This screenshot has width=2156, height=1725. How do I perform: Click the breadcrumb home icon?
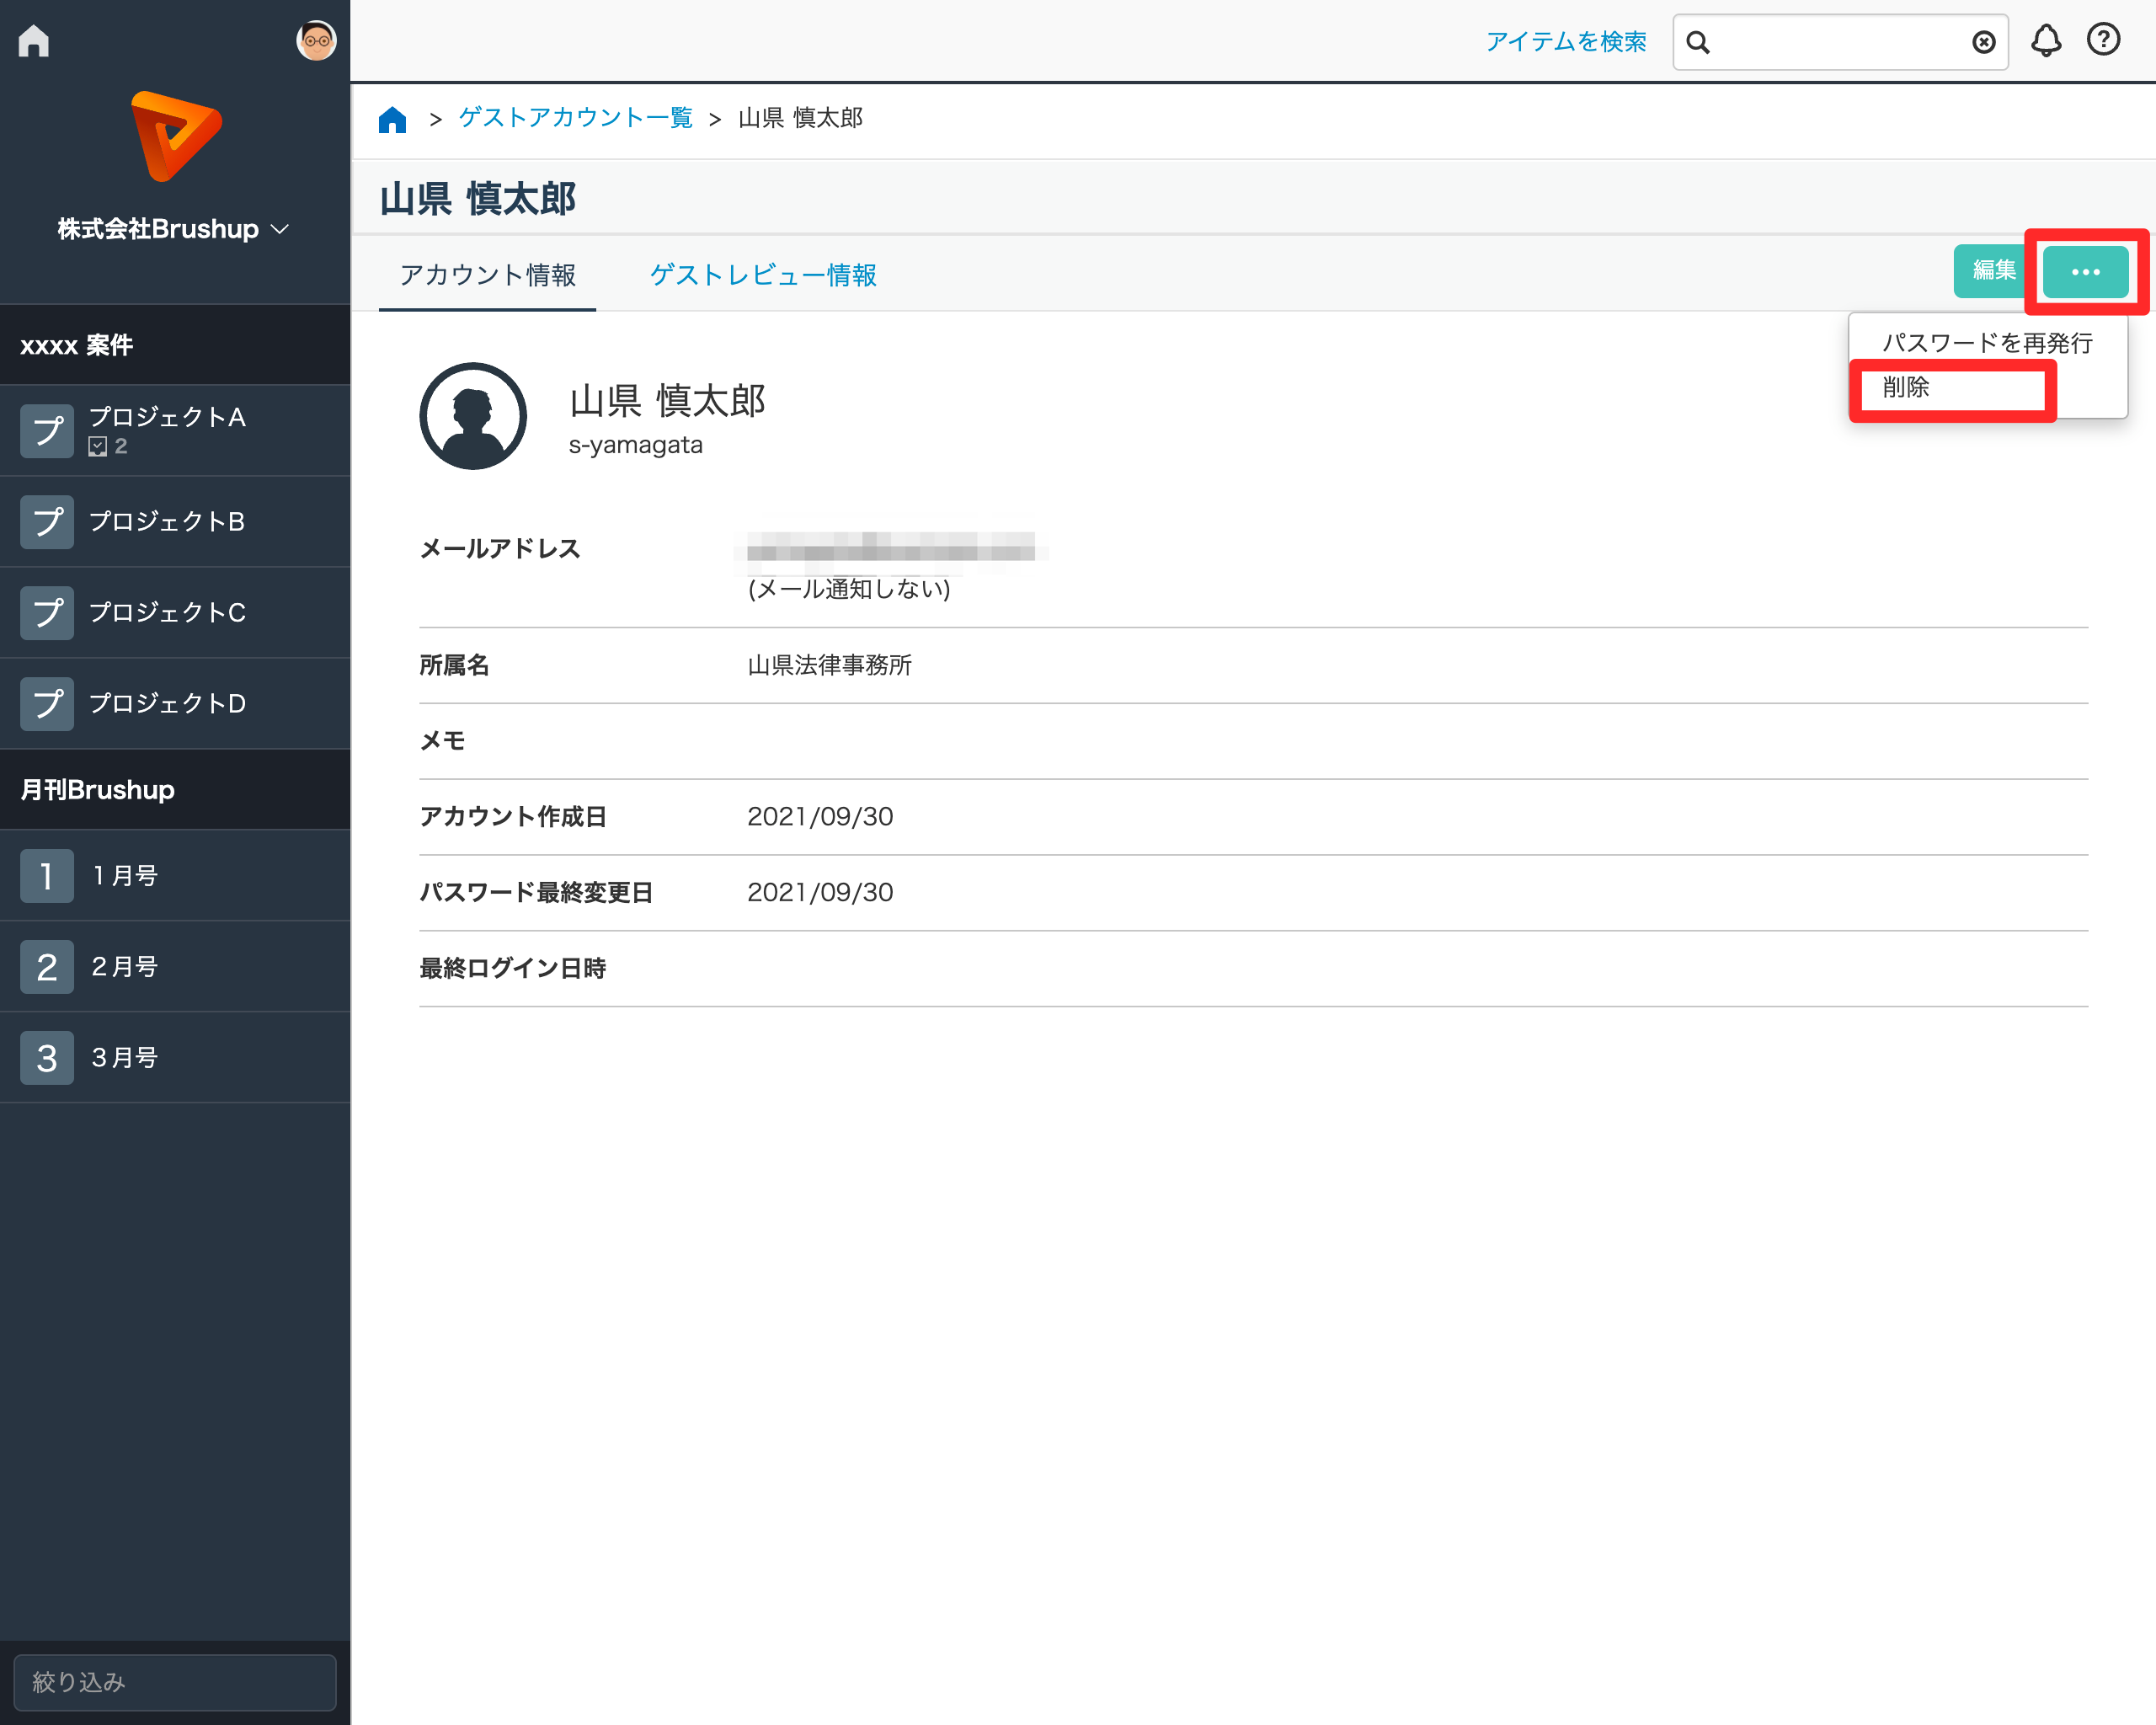392,120
